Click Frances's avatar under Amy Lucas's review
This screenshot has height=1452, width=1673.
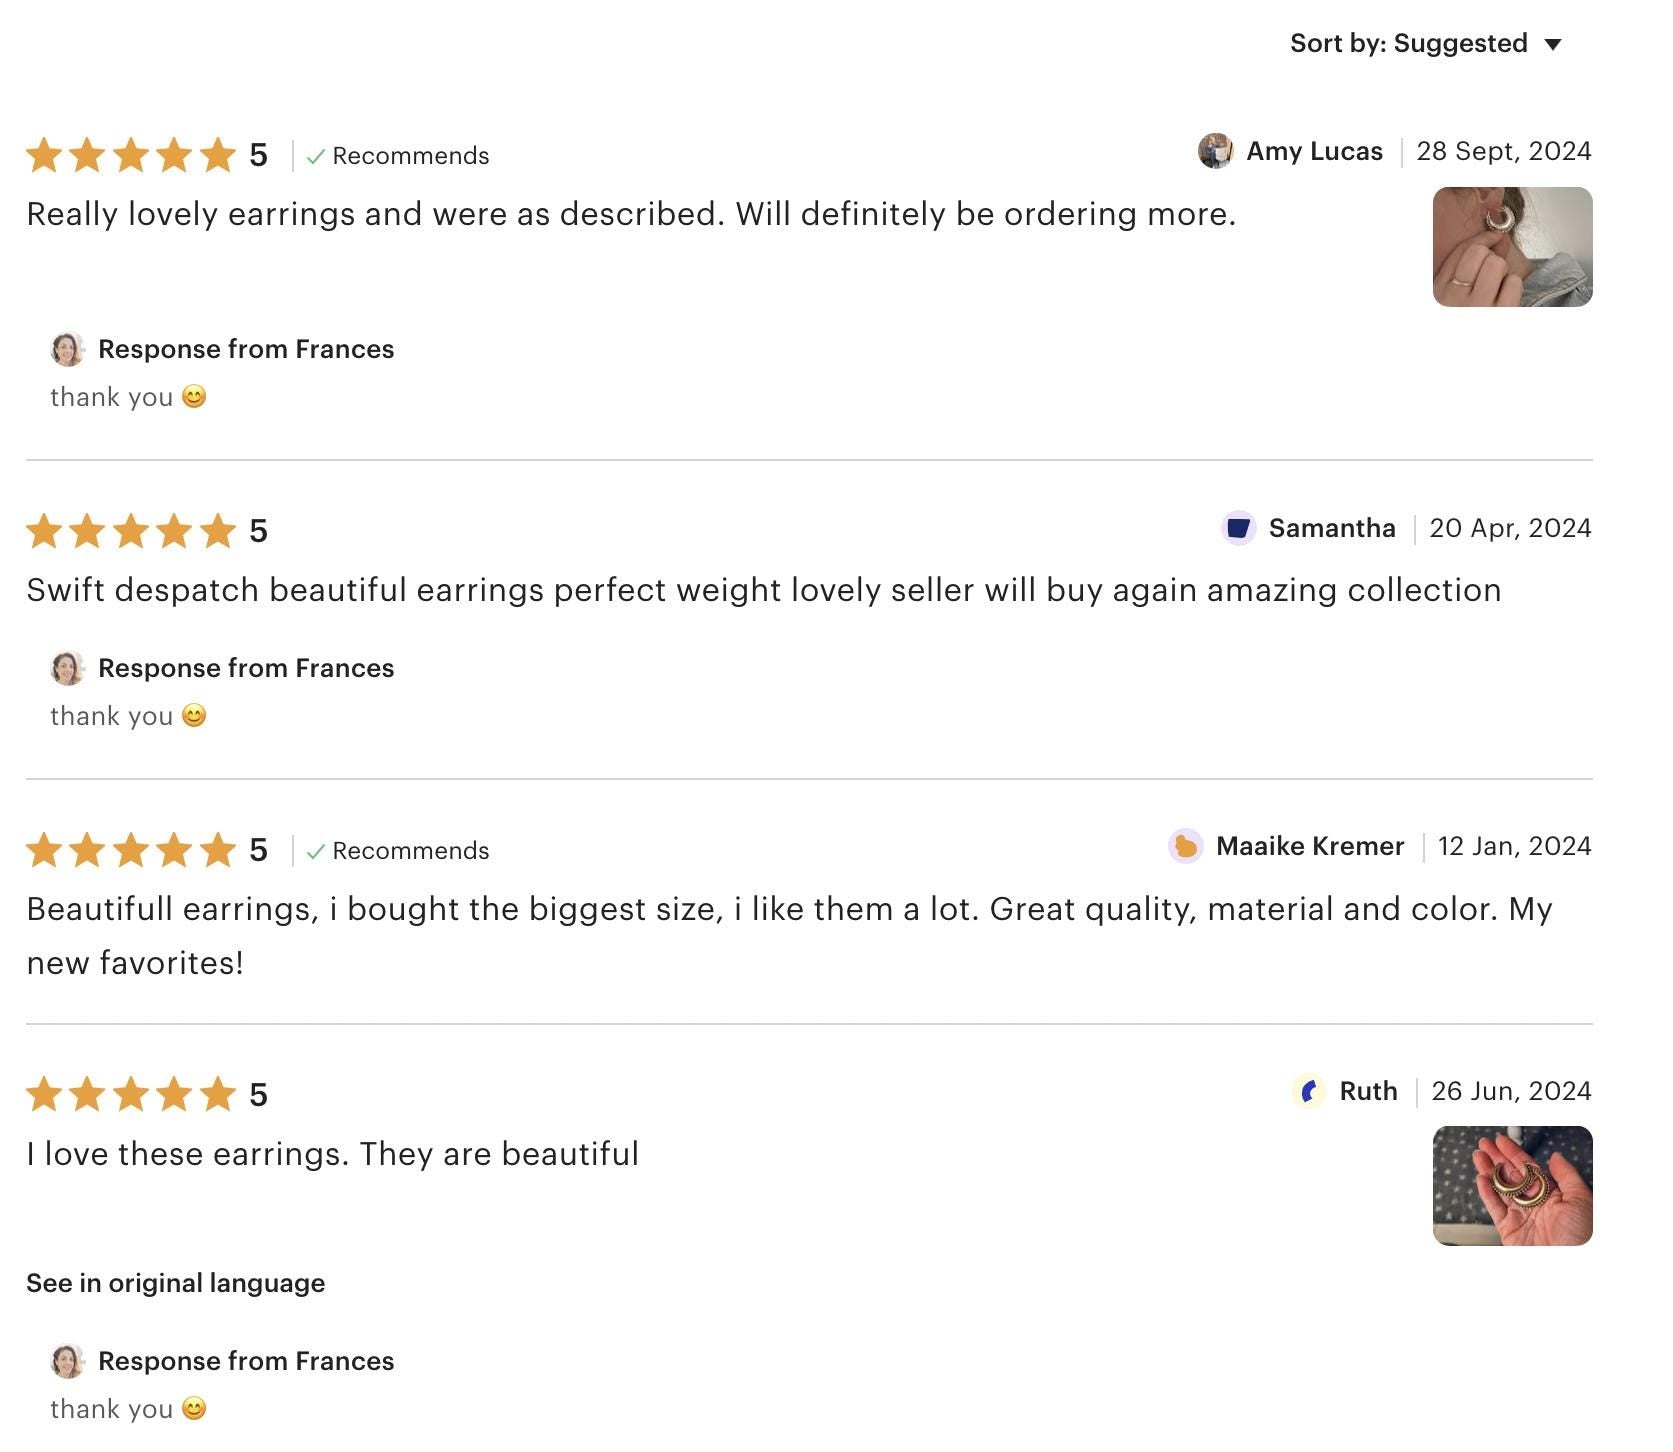(x=68, y=349)
